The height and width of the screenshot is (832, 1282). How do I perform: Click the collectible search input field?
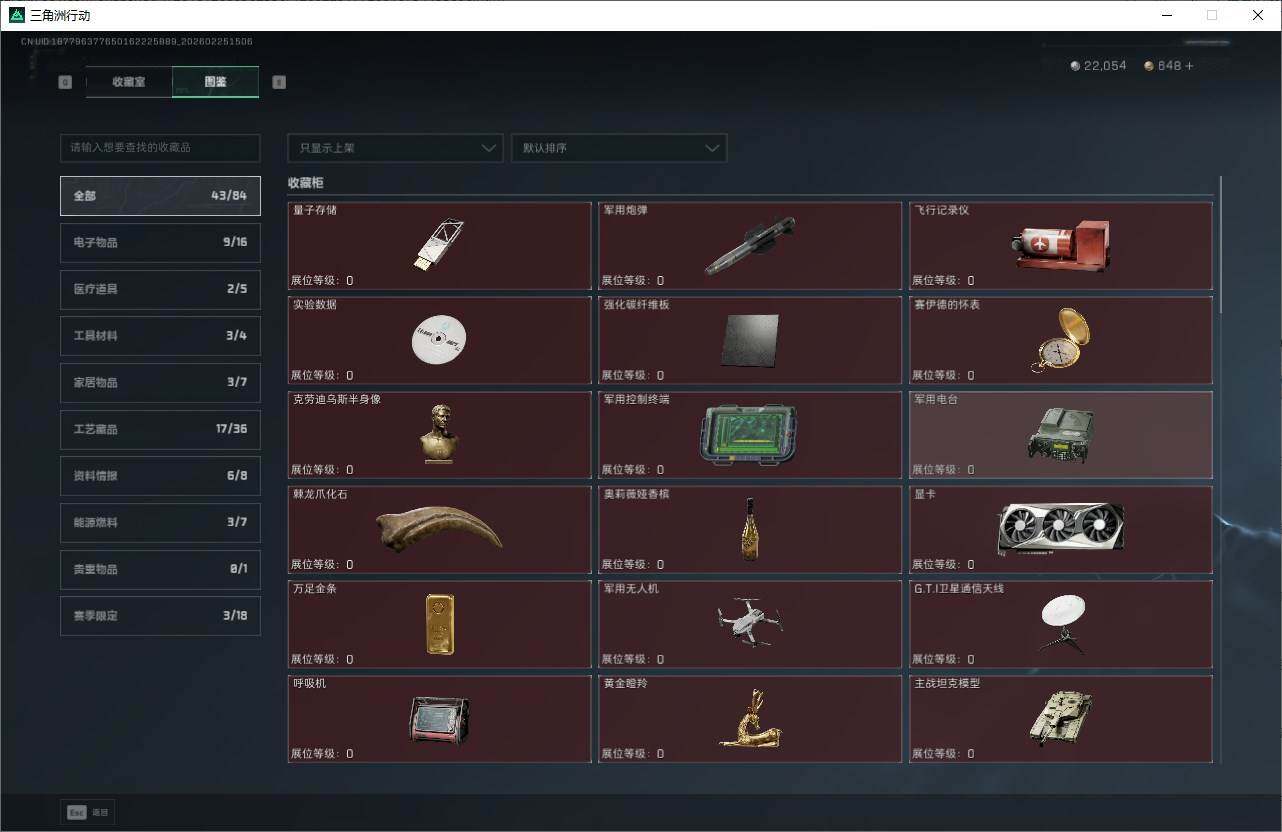pos(160,148)
